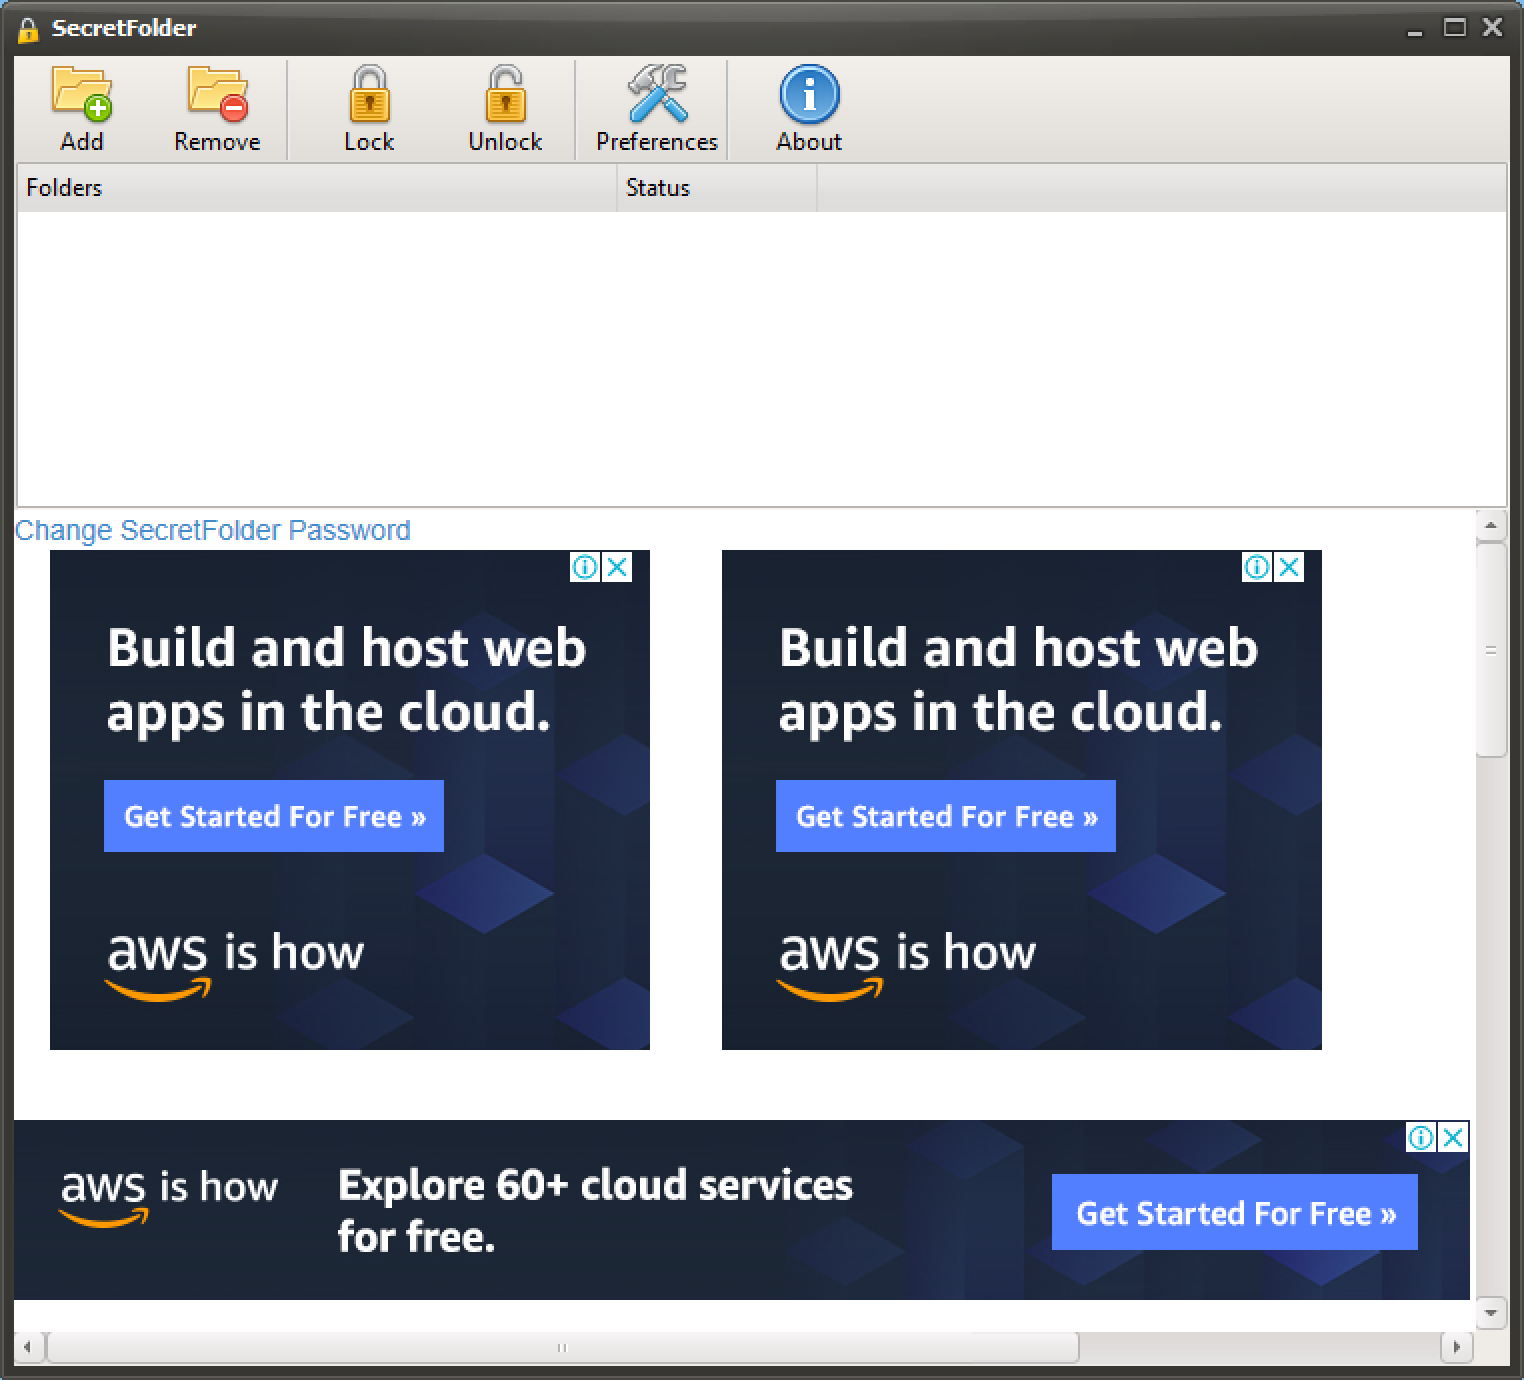This screenshot has height=1380, width=1524.
Task: Click the horizontal scrollbar right arrow
Action: [1456, 1347]
